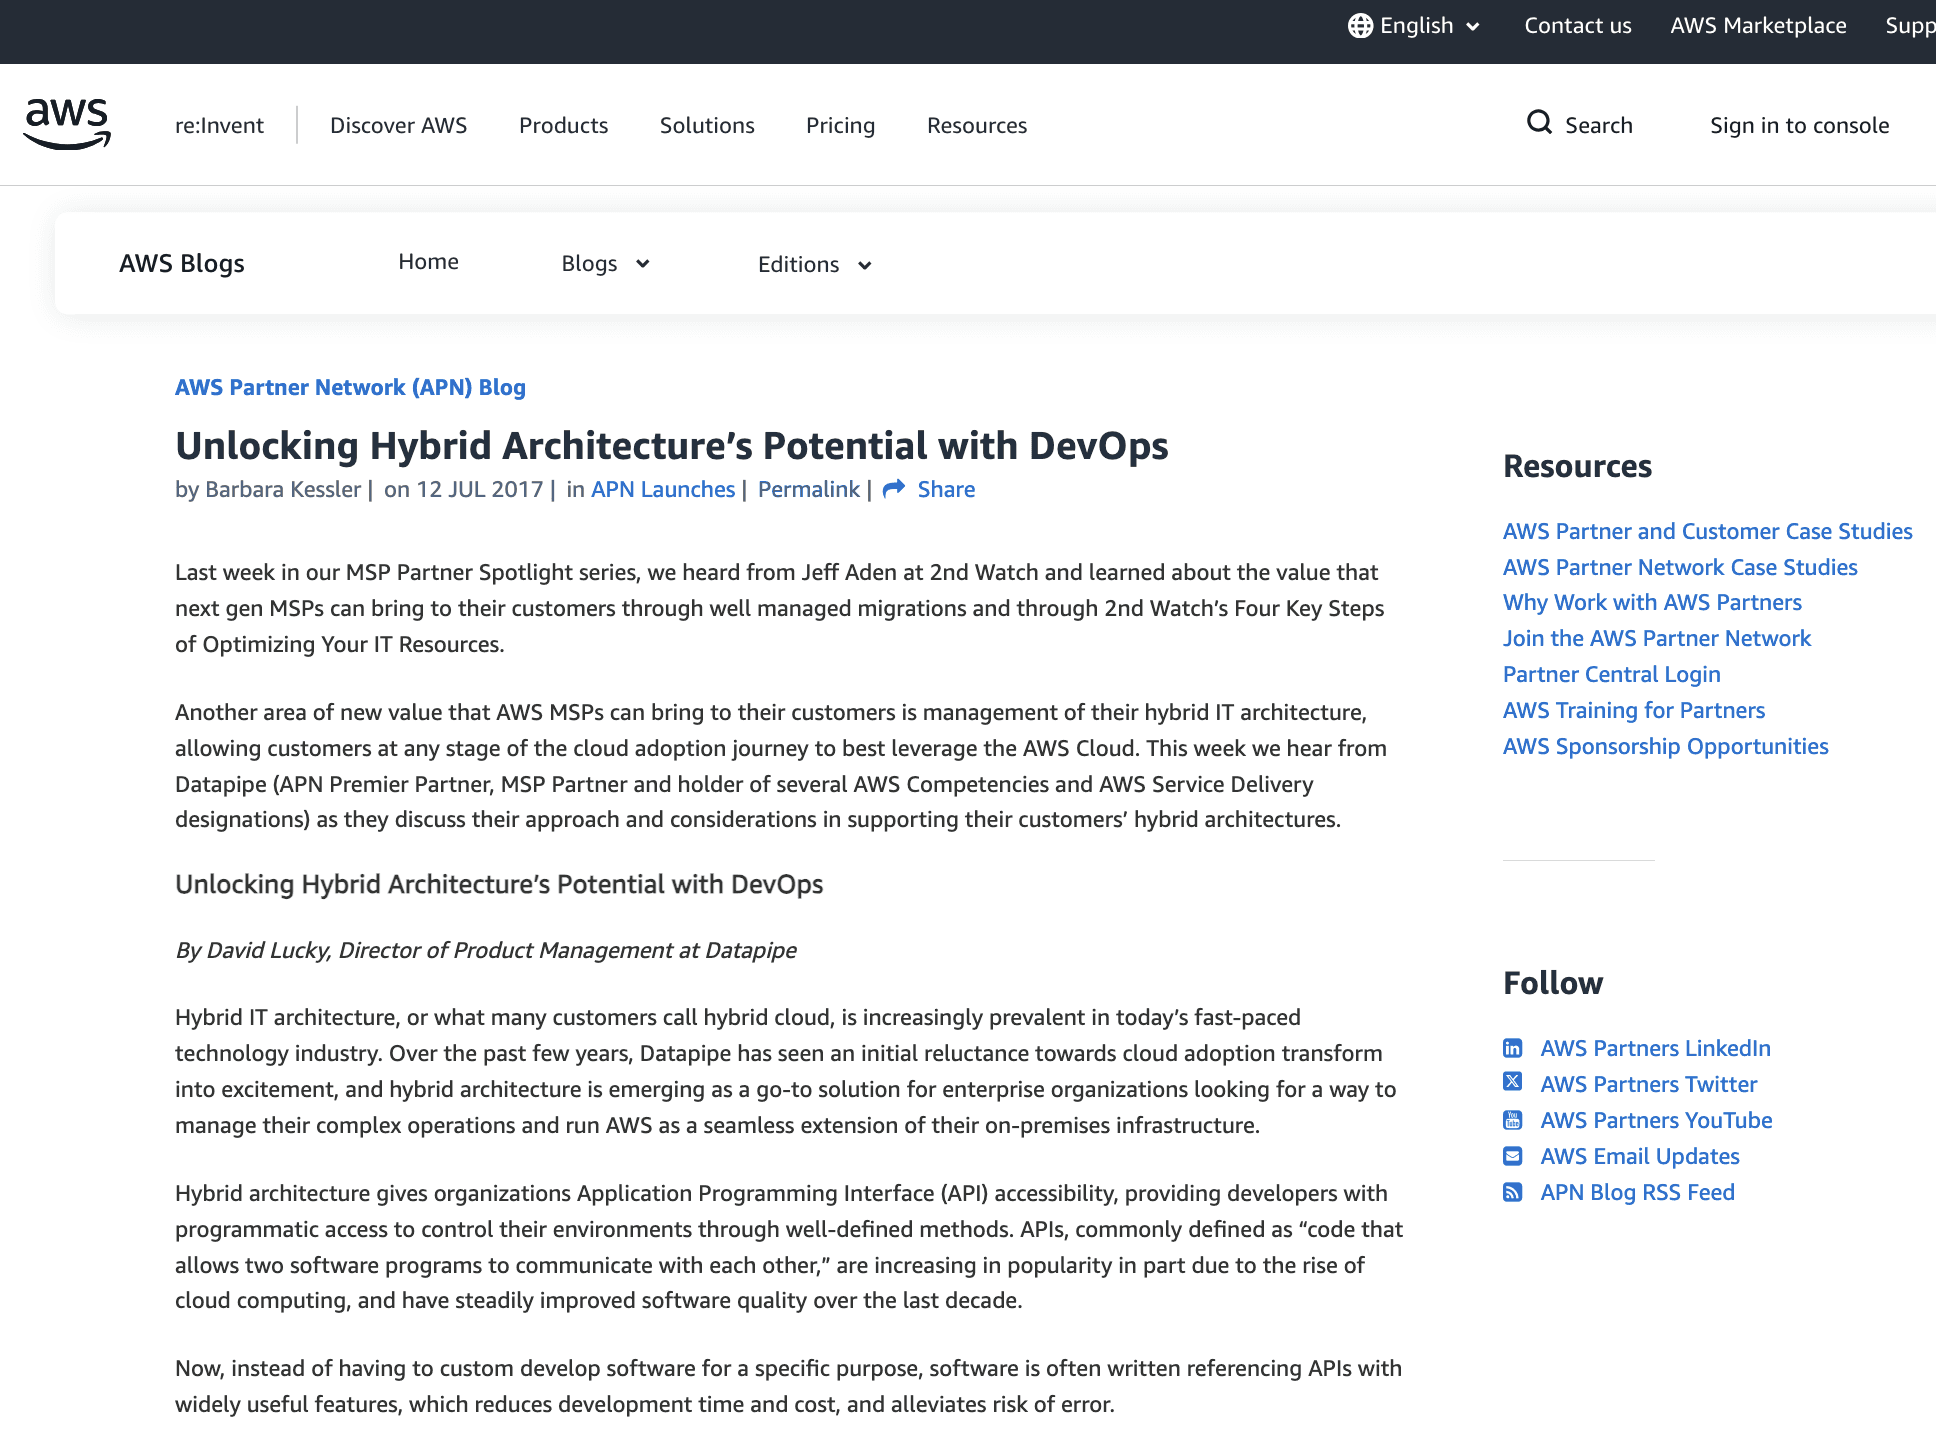Click Sign in to console
This screenshot has height=1445, width=1936.
click(x=1800, y=125)
